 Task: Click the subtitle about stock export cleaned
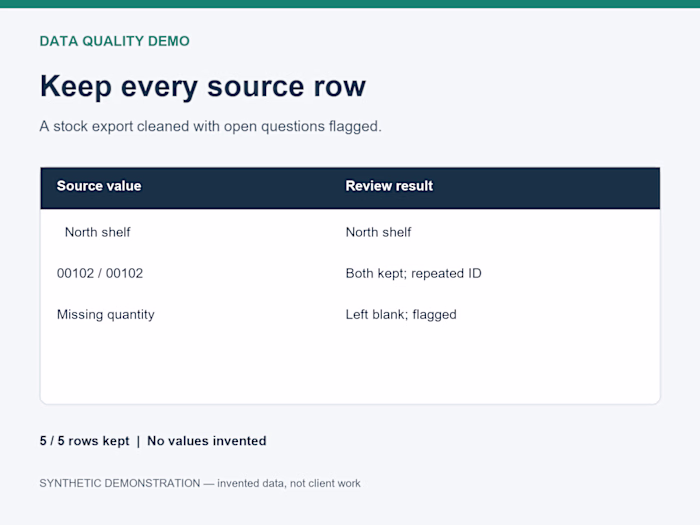(x=210, y=126)
